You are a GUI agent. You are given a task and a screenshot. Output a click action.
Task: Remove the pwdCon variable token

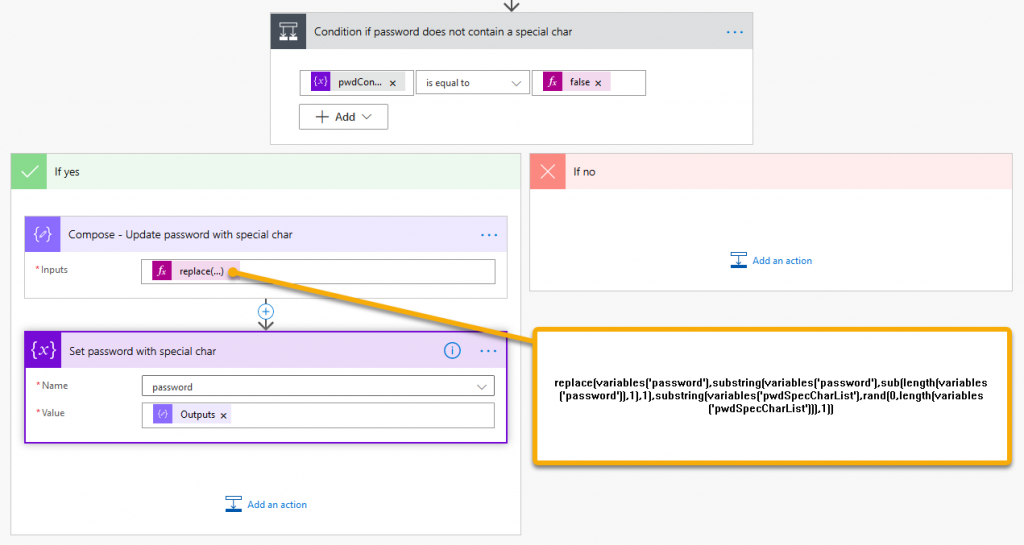pos(393,83)
